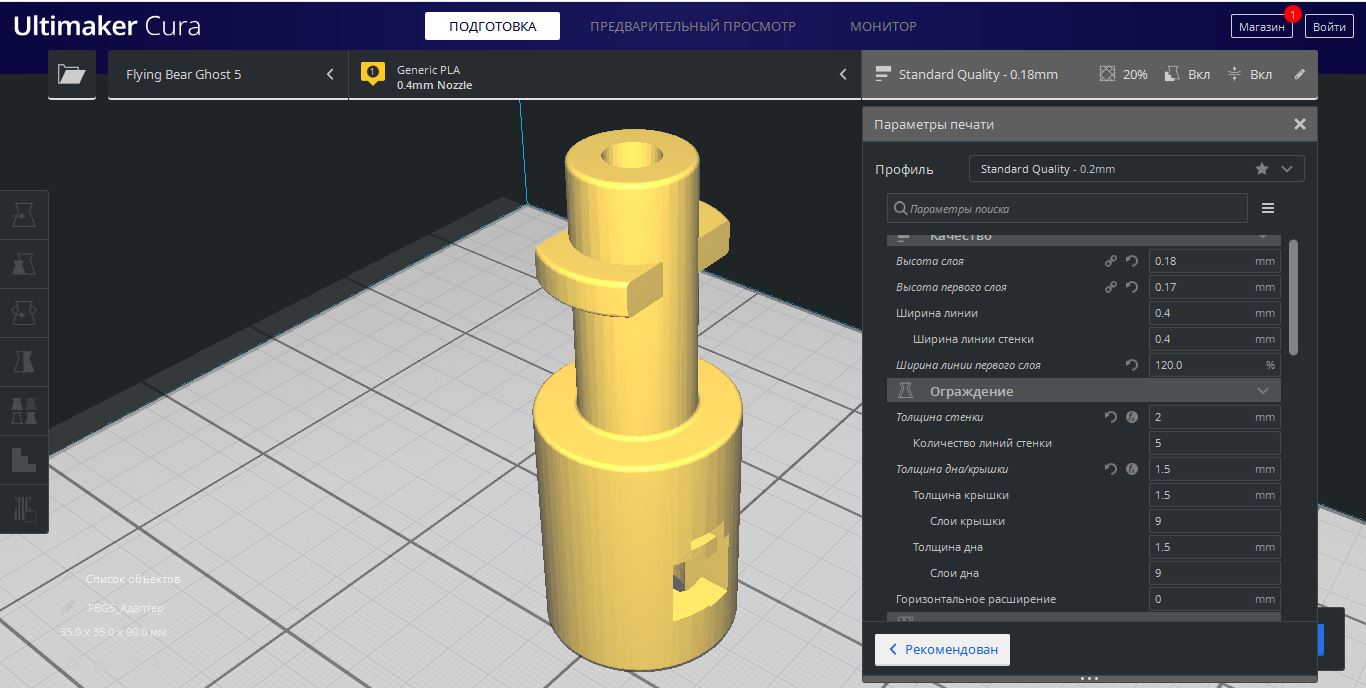Switch to the 'Предварительный просмотр' tab
1366x688 pixels.
coord(692,26)
